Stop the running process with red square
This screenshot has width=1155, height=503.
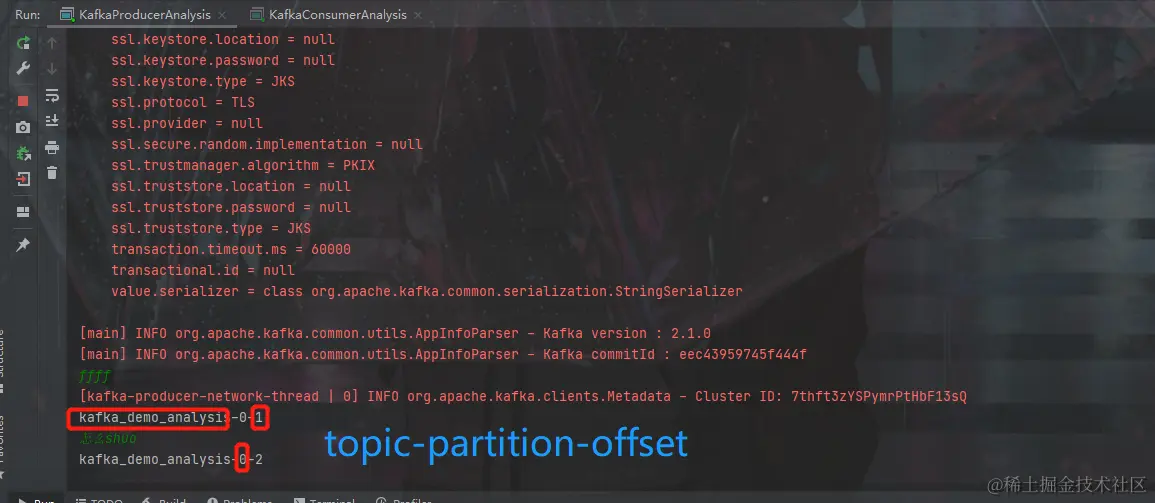click(x=24, y=101)
